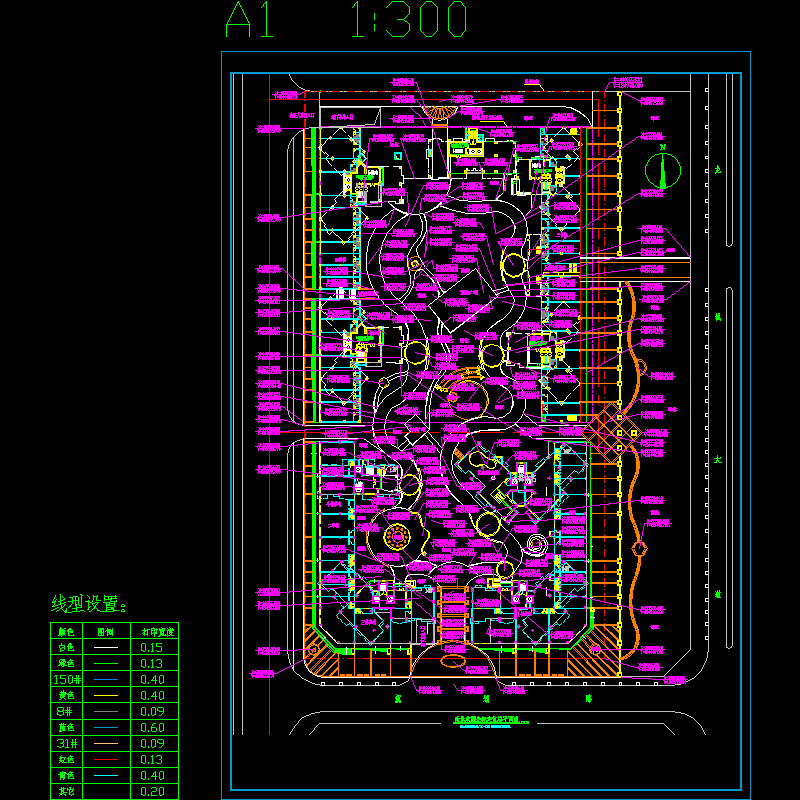Viewport: 800px width, 800px height.
Task: Click the "150#" legend row label
Action: pyautogui.click(x=66, y=680)
